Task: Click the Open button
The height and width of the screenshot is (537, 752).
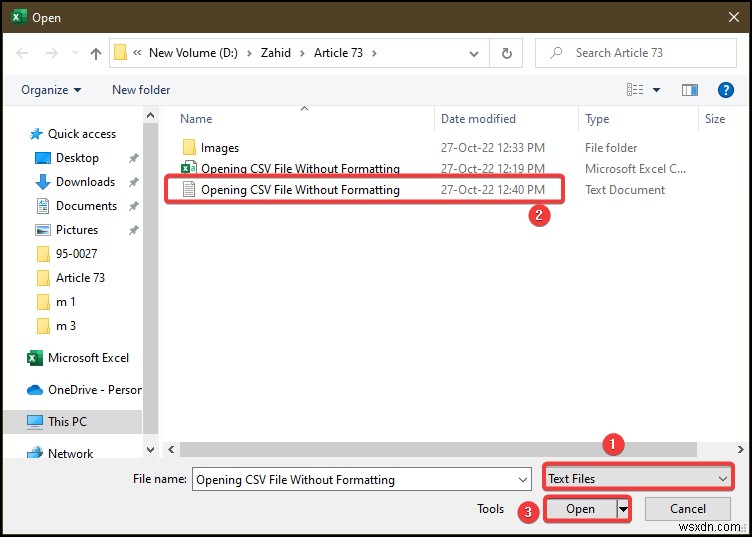Action: tap(580, 509)
